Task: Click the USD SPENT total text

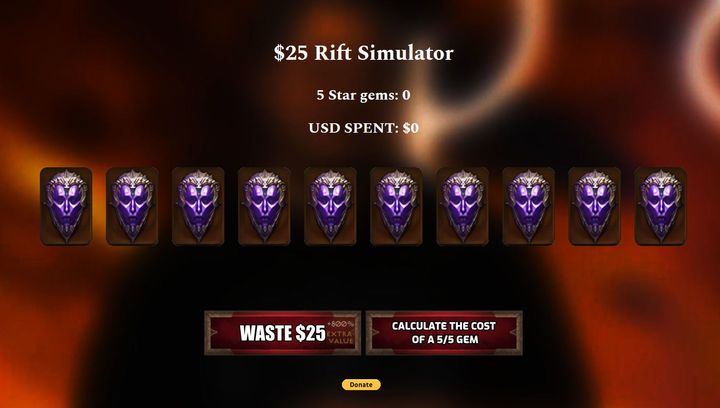Action: (363, 128)
